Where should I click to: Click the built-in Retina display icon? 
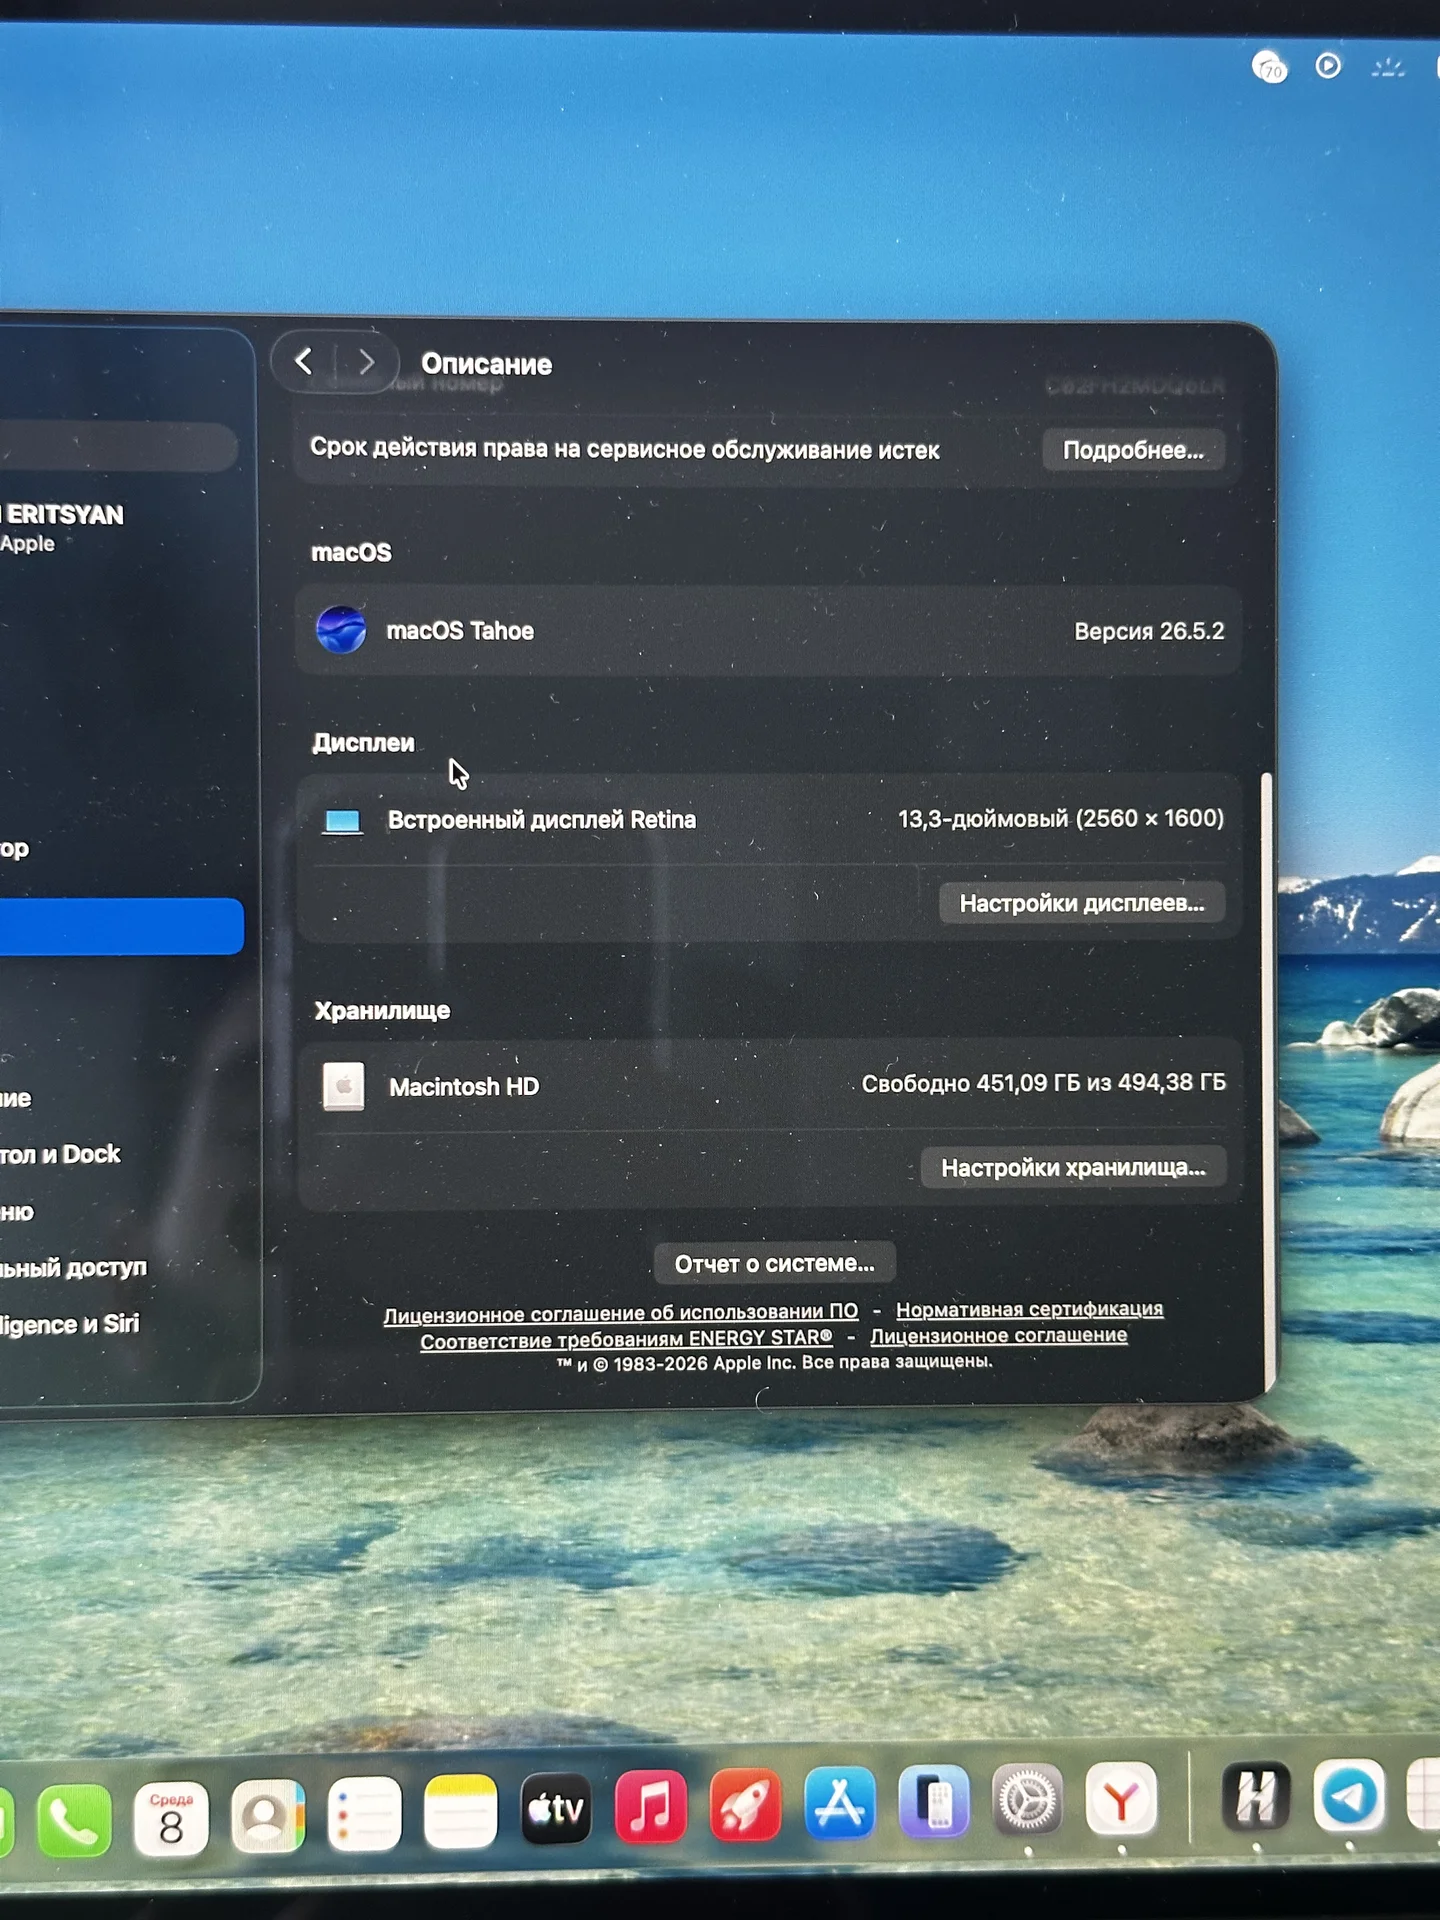[342, 821]
